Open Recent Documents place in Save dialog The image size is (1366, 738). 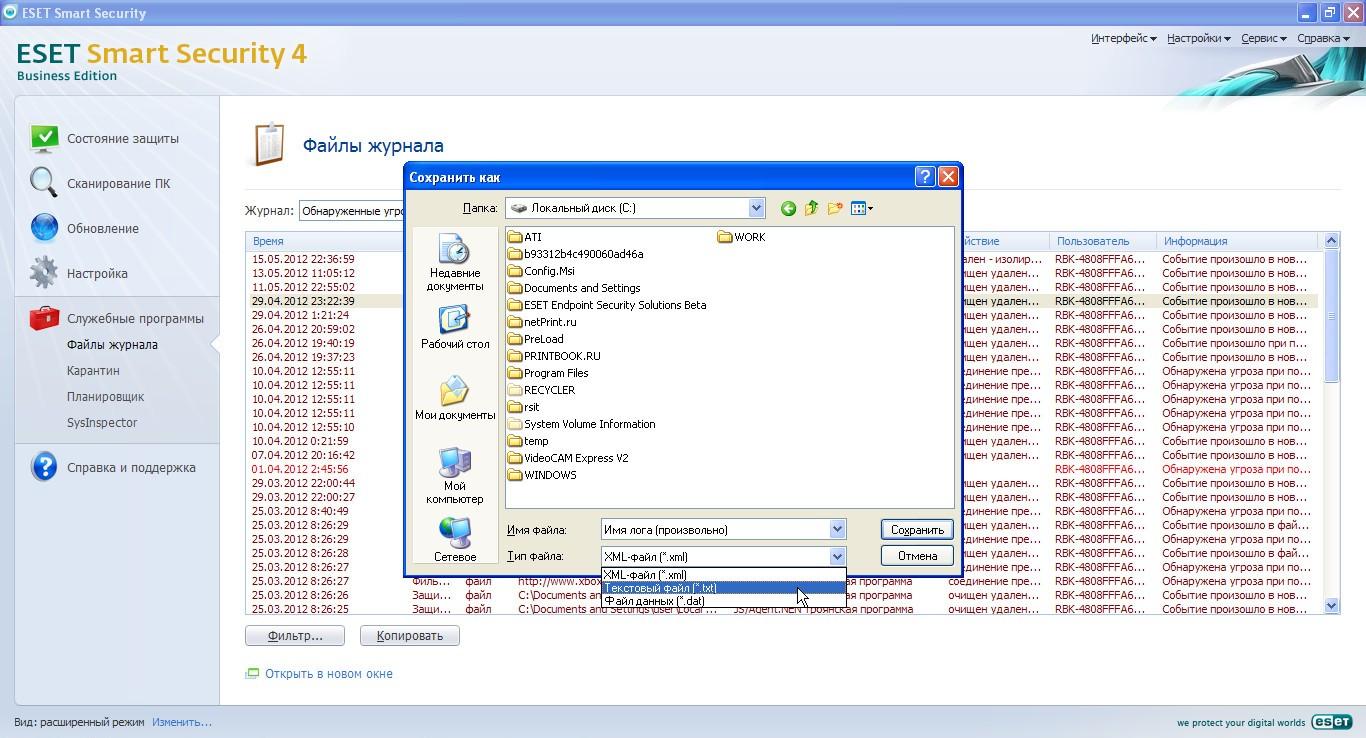coord(455,264)
